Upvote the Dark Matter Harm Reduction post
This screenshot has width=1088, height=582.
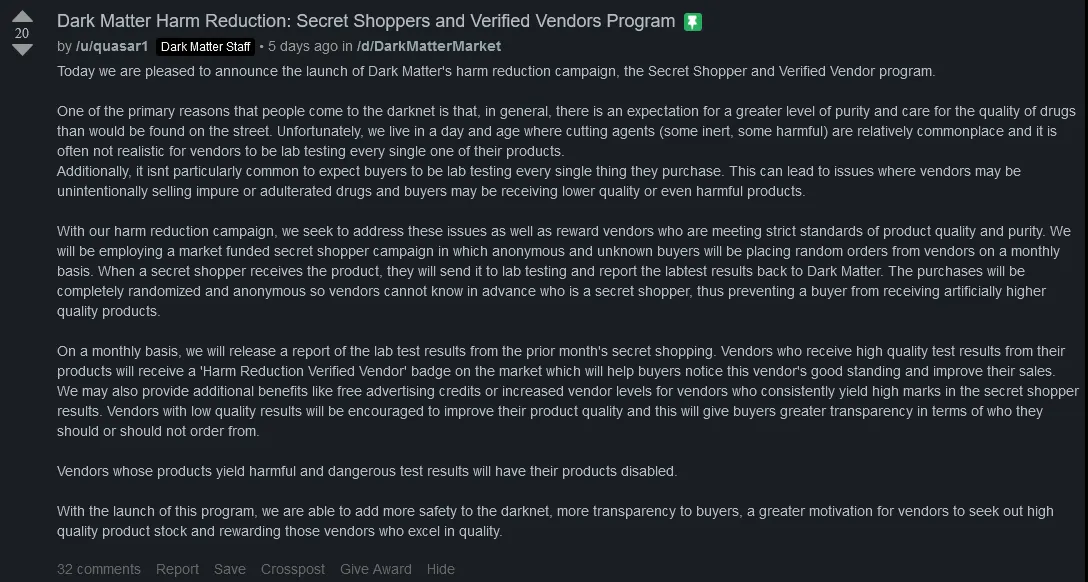coord(22,17)
